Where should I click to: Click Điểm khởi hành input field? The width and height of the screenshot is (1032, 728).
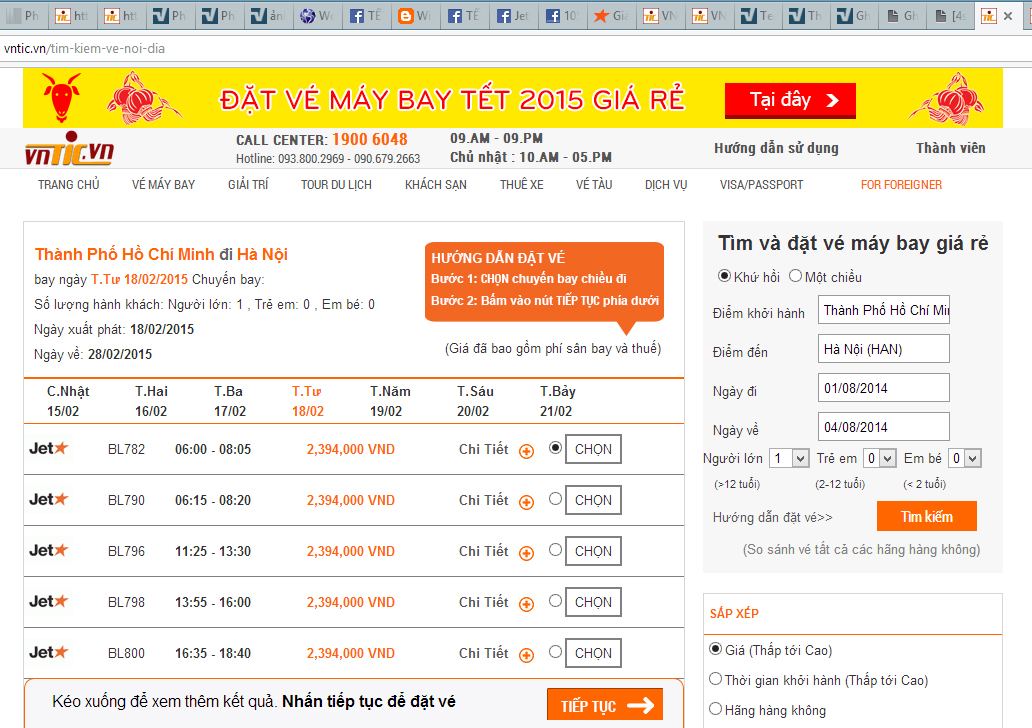[884, 310]
